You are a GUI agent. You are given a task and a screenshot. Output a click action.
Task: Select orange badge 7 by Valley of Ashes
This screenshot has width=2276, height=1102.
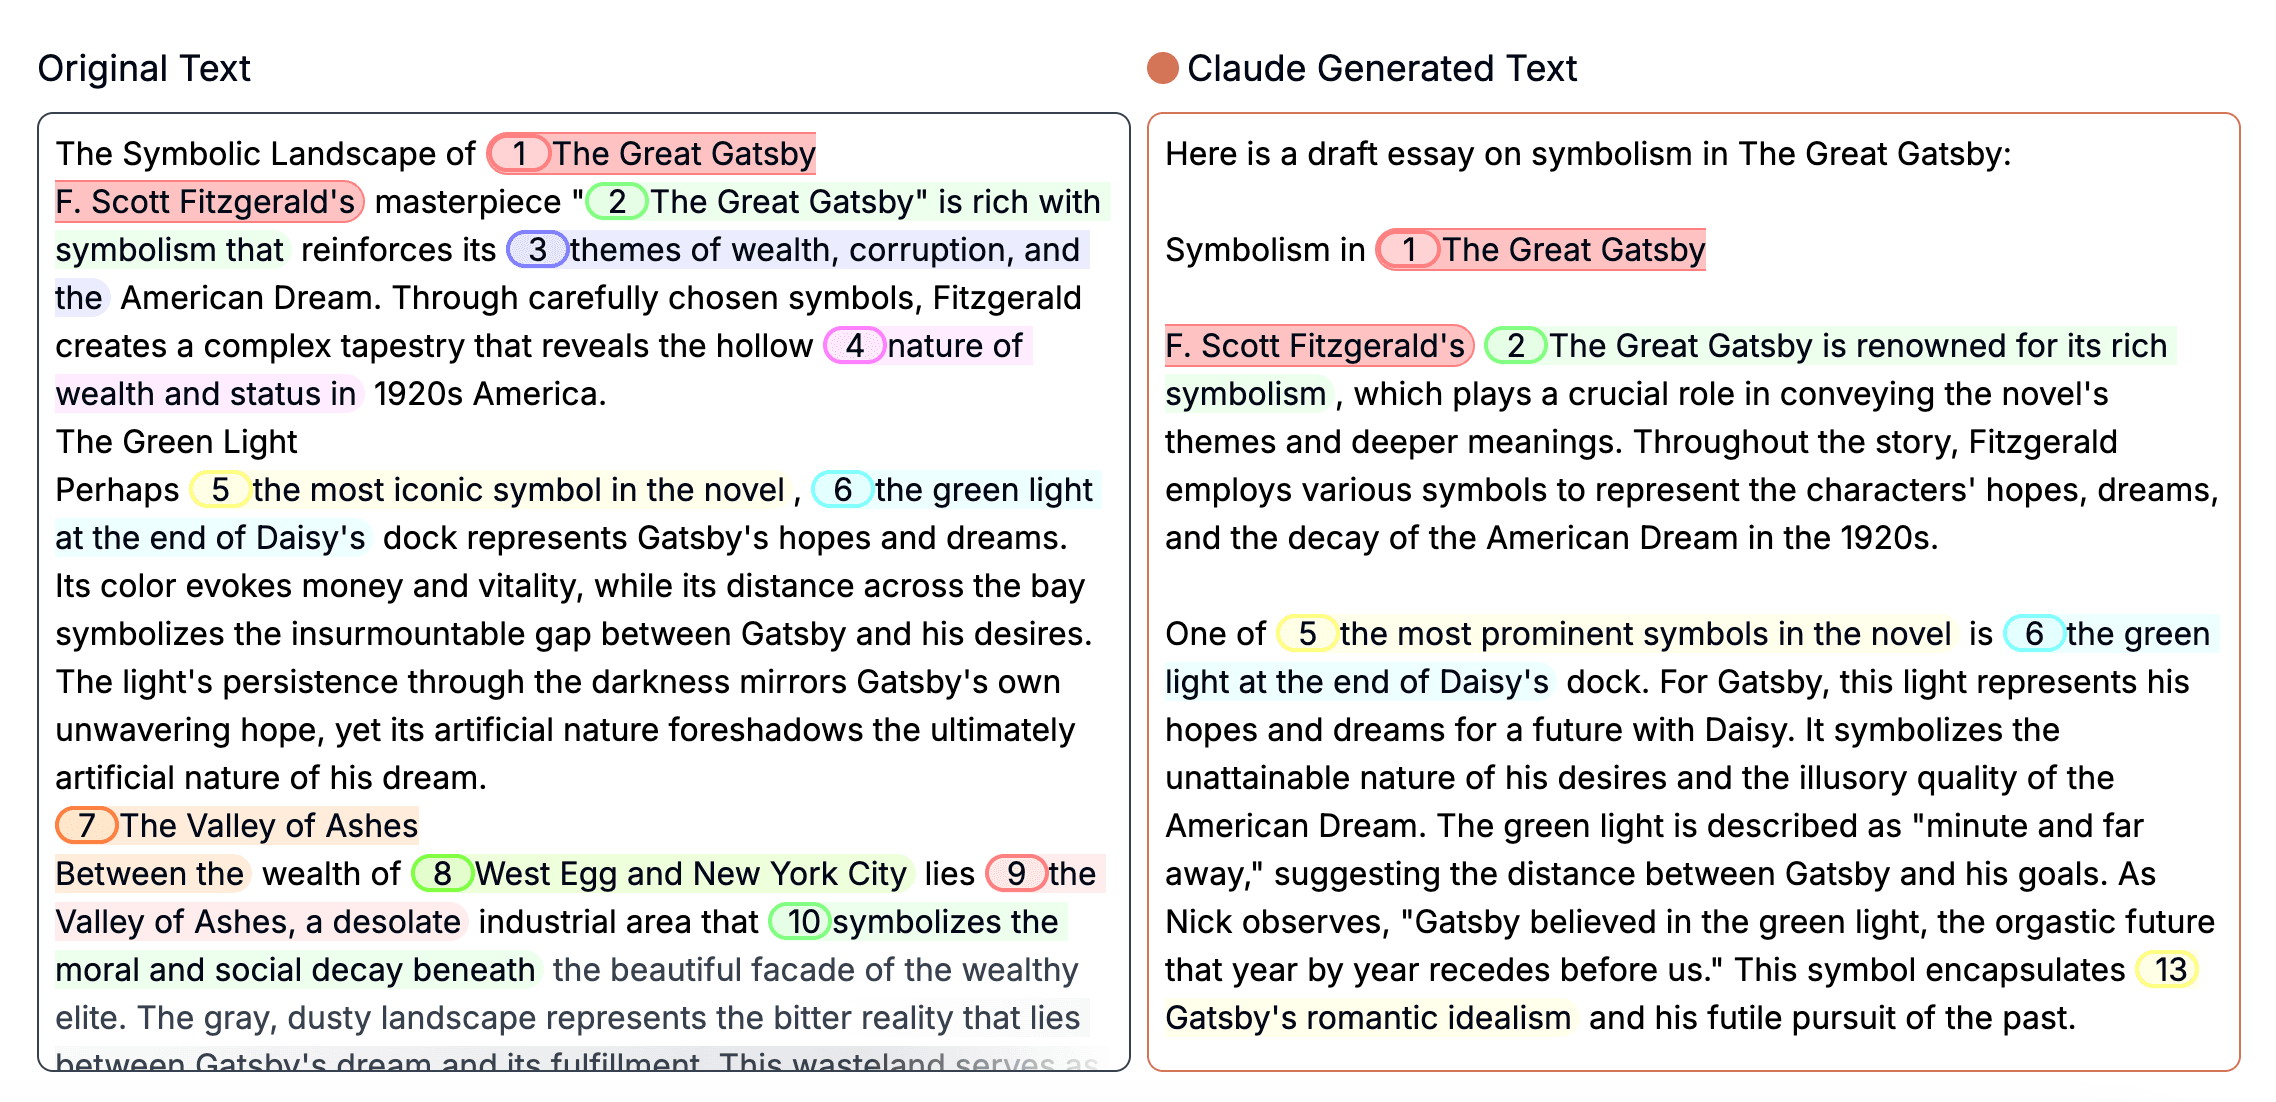pos(87,825)
